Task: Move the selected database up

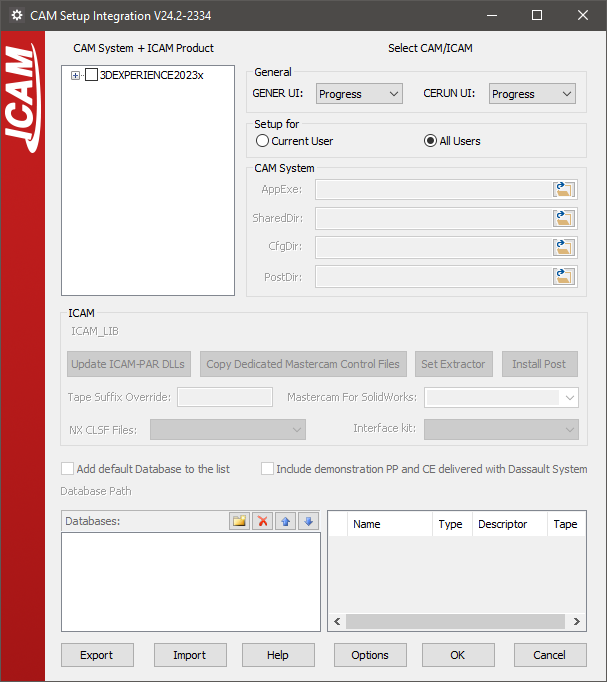Action: pos(285,521)
